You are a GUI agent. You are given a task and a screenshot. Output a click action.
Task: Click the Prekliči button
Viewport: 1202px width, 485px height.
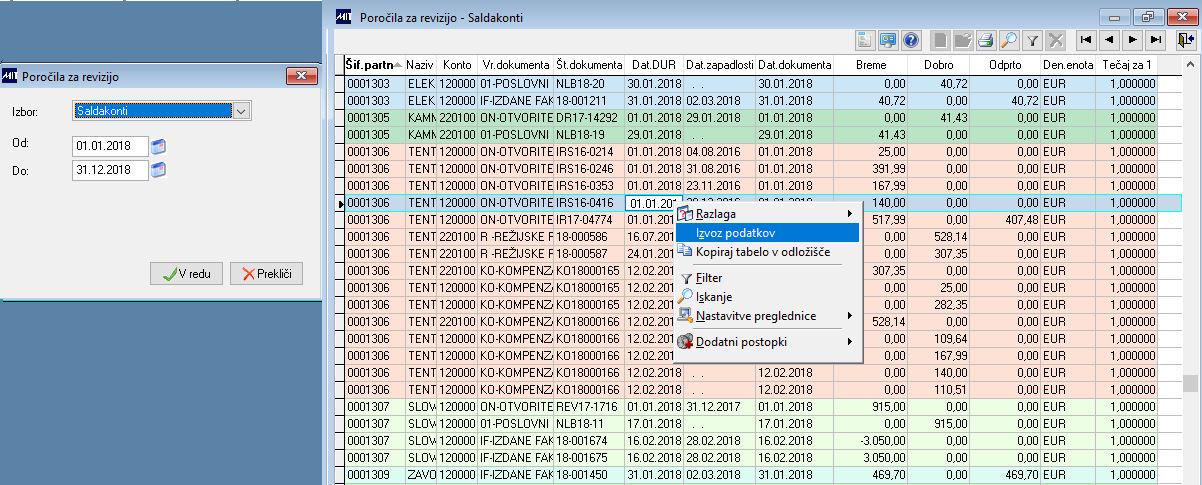point(266,273)
